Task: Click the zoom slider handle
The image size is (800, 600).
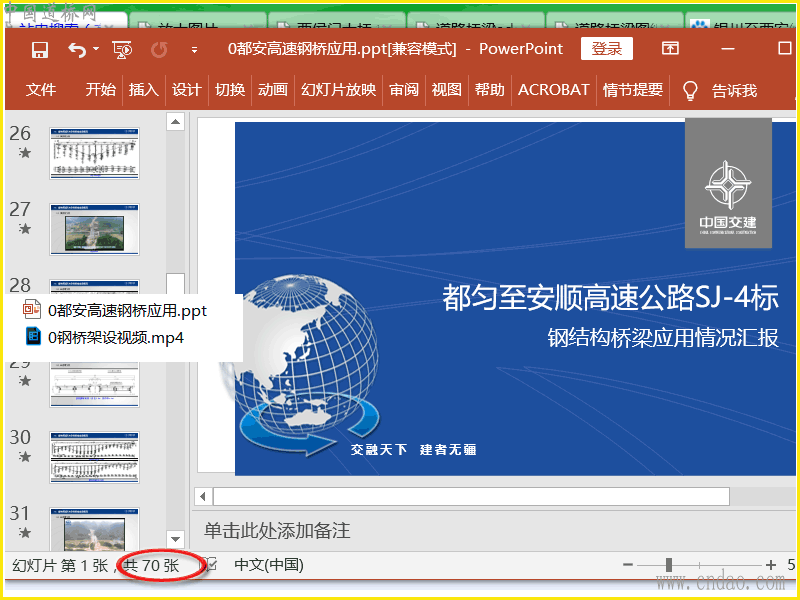Action: pos(668,565)
